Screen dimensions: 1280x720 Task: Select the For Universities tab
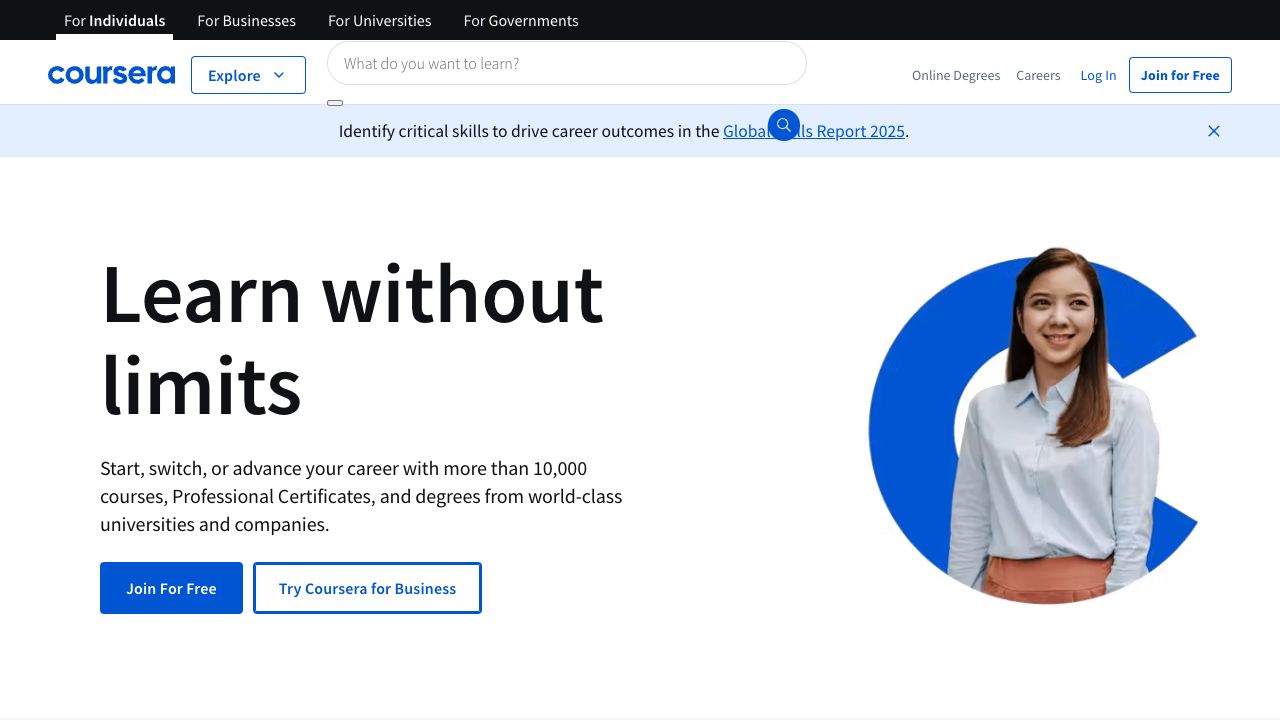tap(379, 20)
